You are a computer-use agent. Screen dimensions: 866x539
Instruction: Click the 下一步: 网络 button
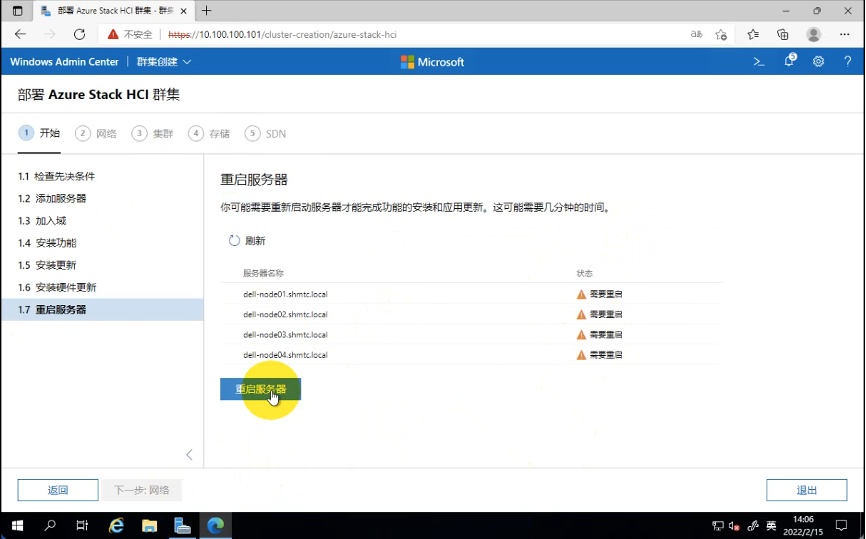tap(141, 490)
